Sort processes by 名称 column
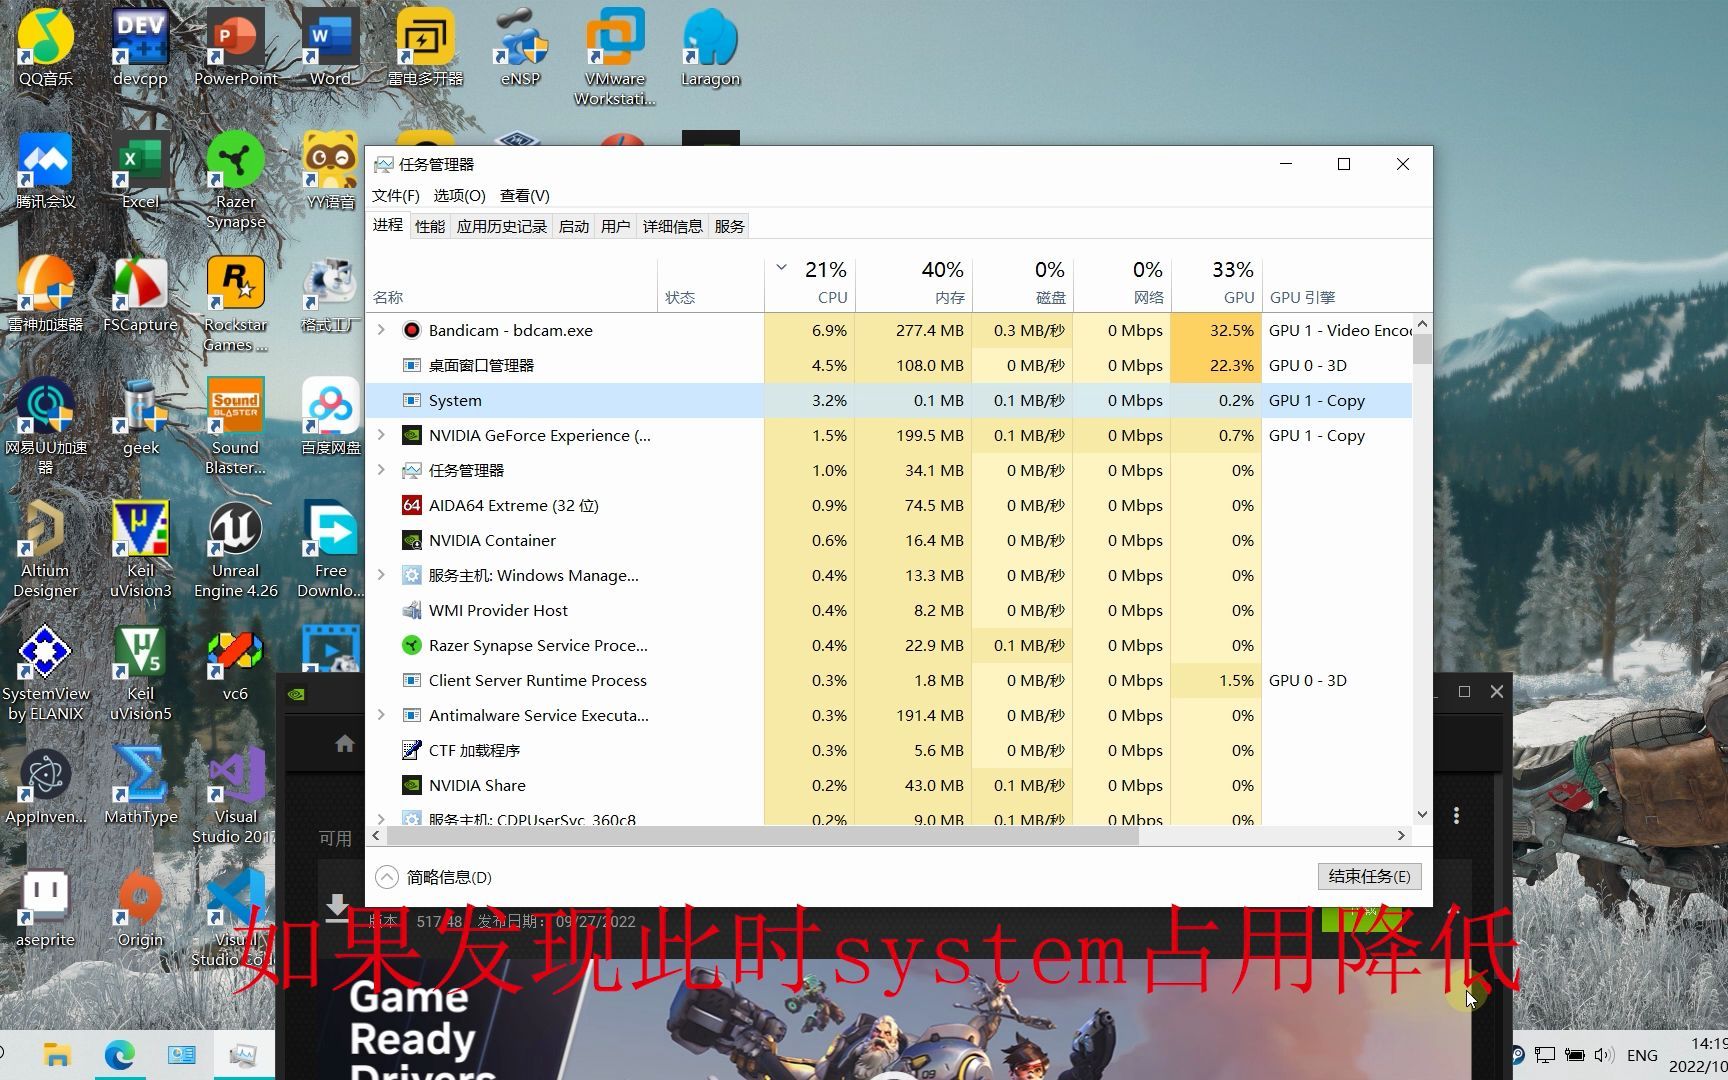Viewport: 1728px width, 1080px height. coord(511,283)
